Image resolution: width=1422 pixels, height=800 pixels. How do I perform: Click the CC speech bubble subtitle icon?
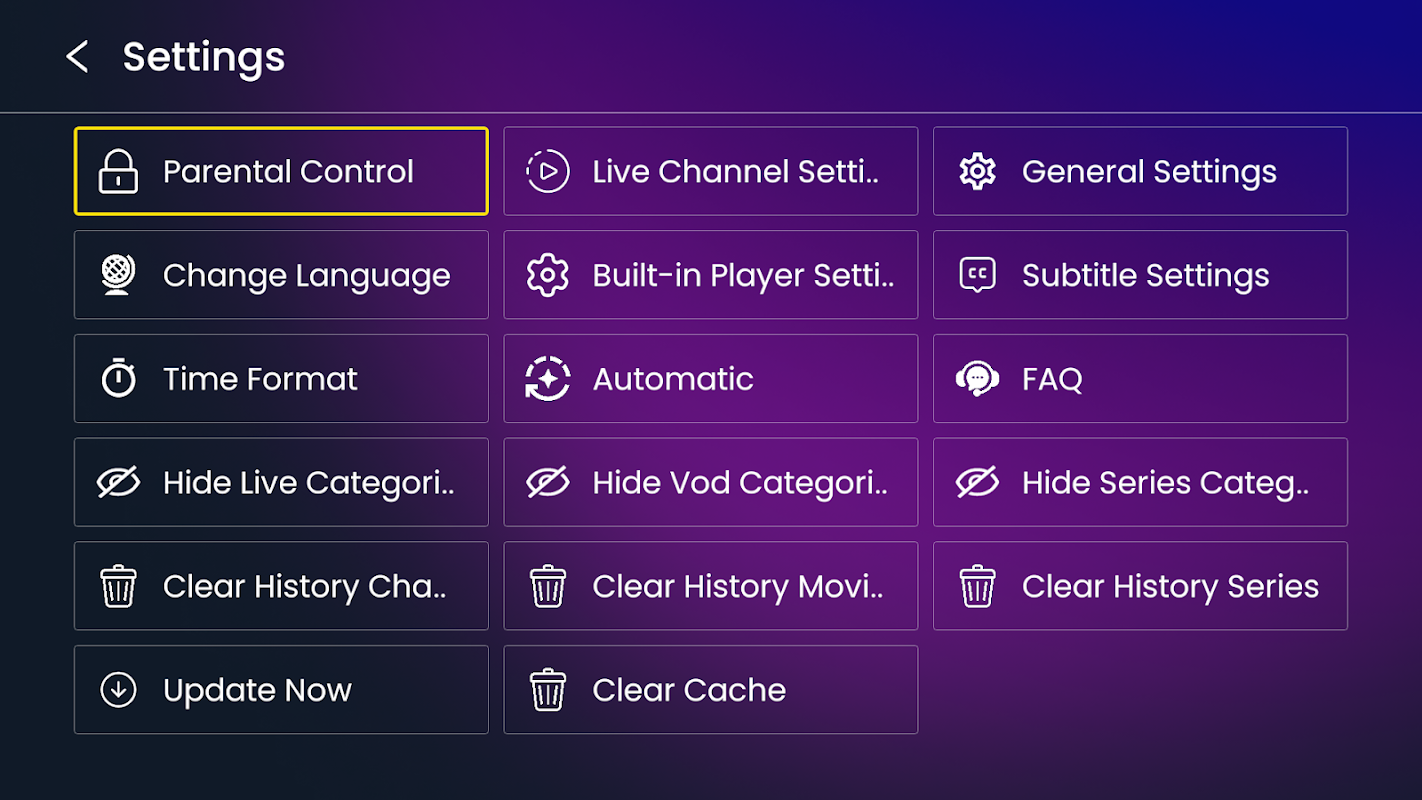pos(977,275)
